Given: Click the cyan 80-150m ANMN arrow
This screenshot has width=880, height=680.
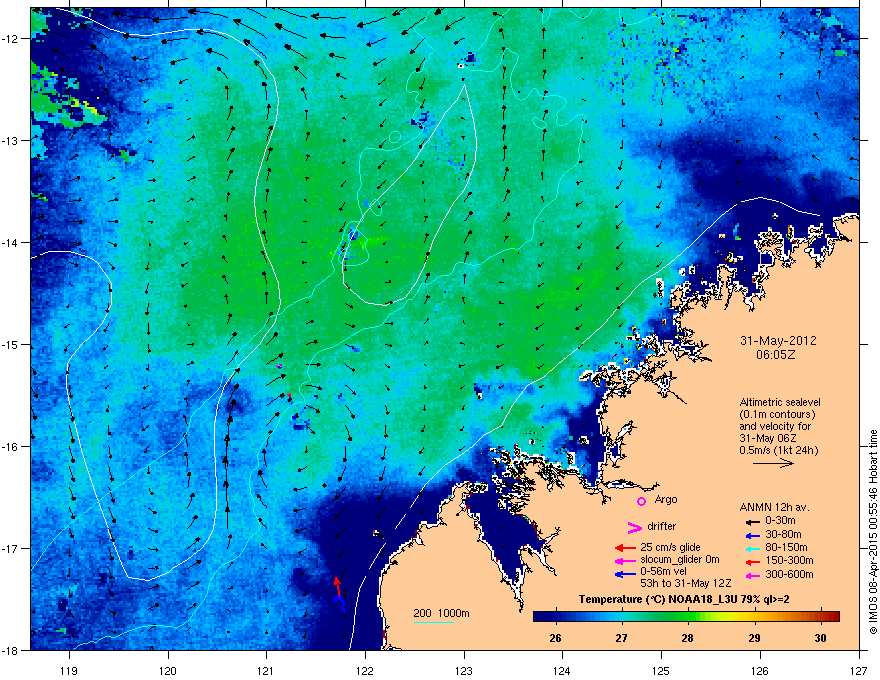Looking at the screenshot, I should click(753, 549).
